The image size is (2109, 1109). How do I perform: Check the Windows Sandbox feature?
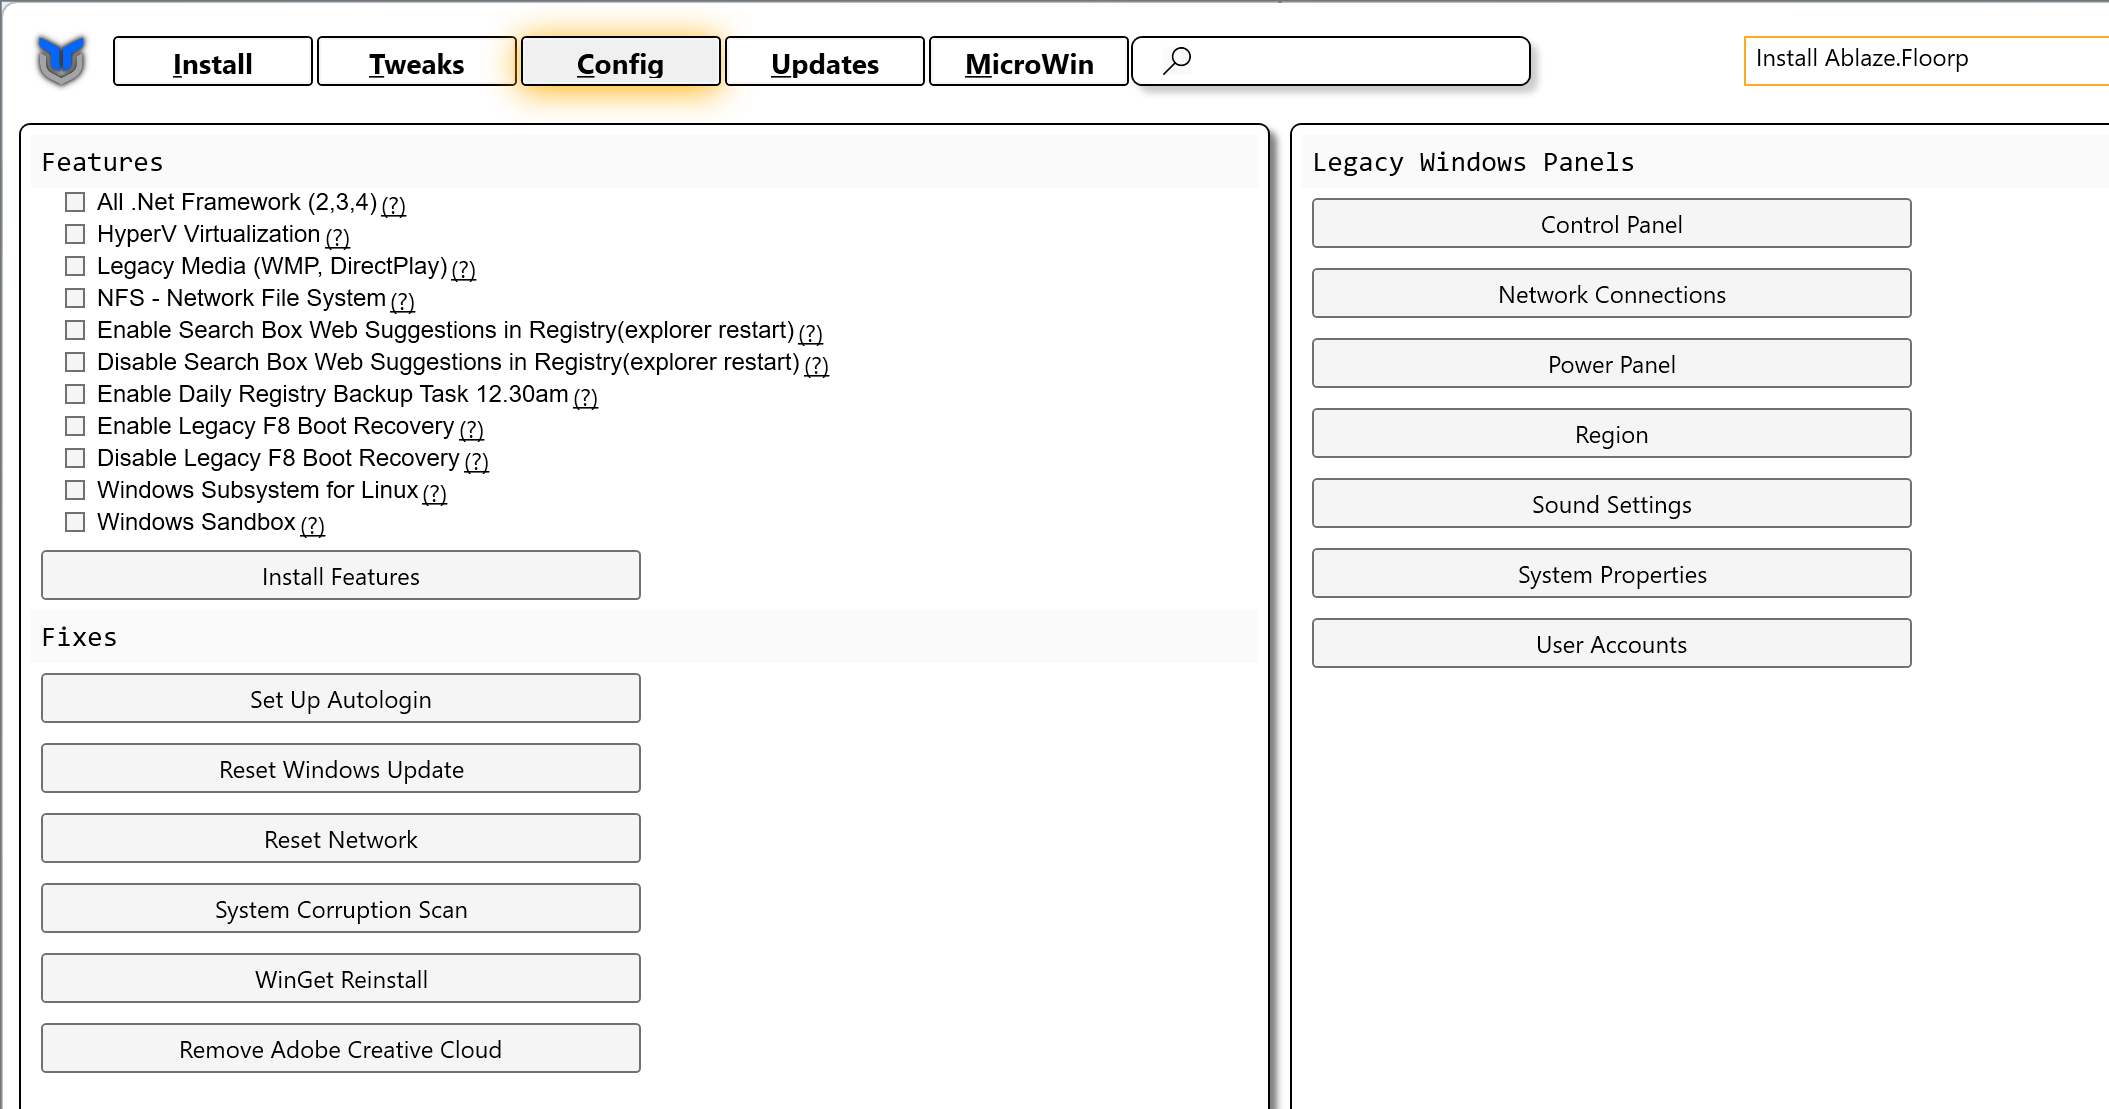click(74, 521)
